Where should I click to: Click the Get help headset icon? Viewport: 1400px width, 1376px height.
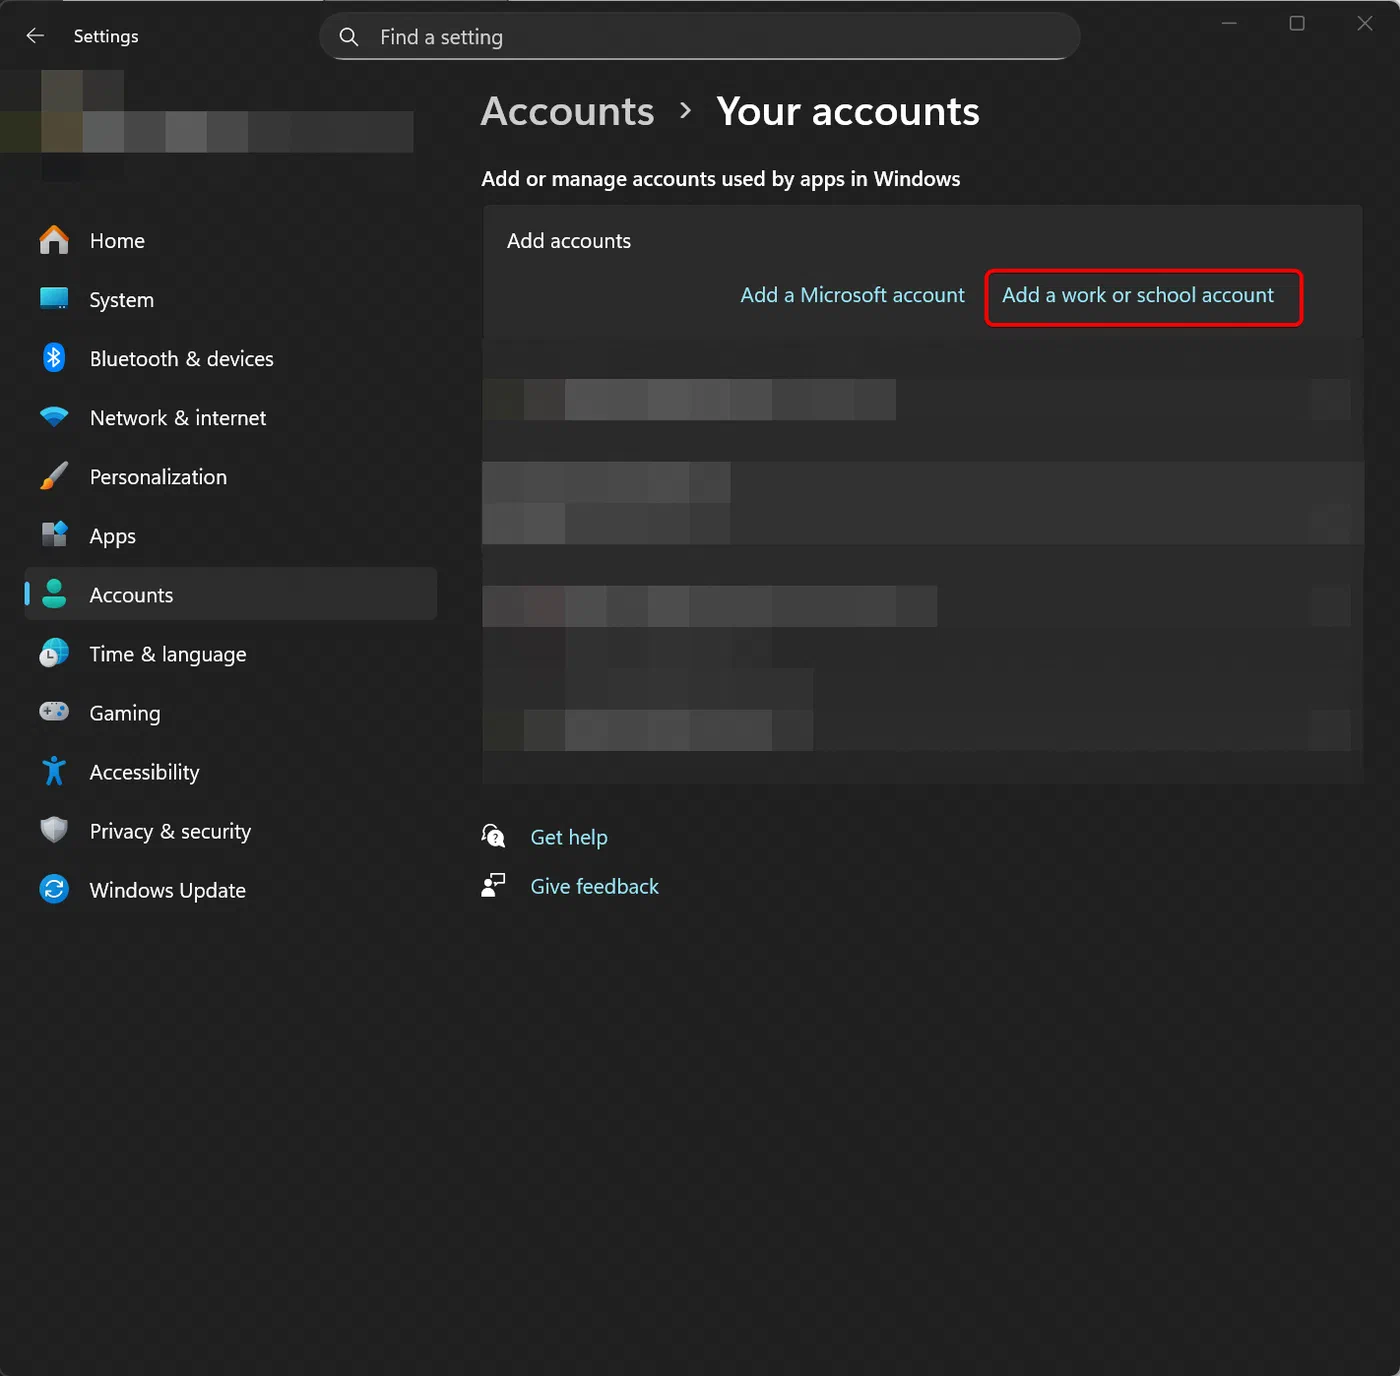(493, 836)
